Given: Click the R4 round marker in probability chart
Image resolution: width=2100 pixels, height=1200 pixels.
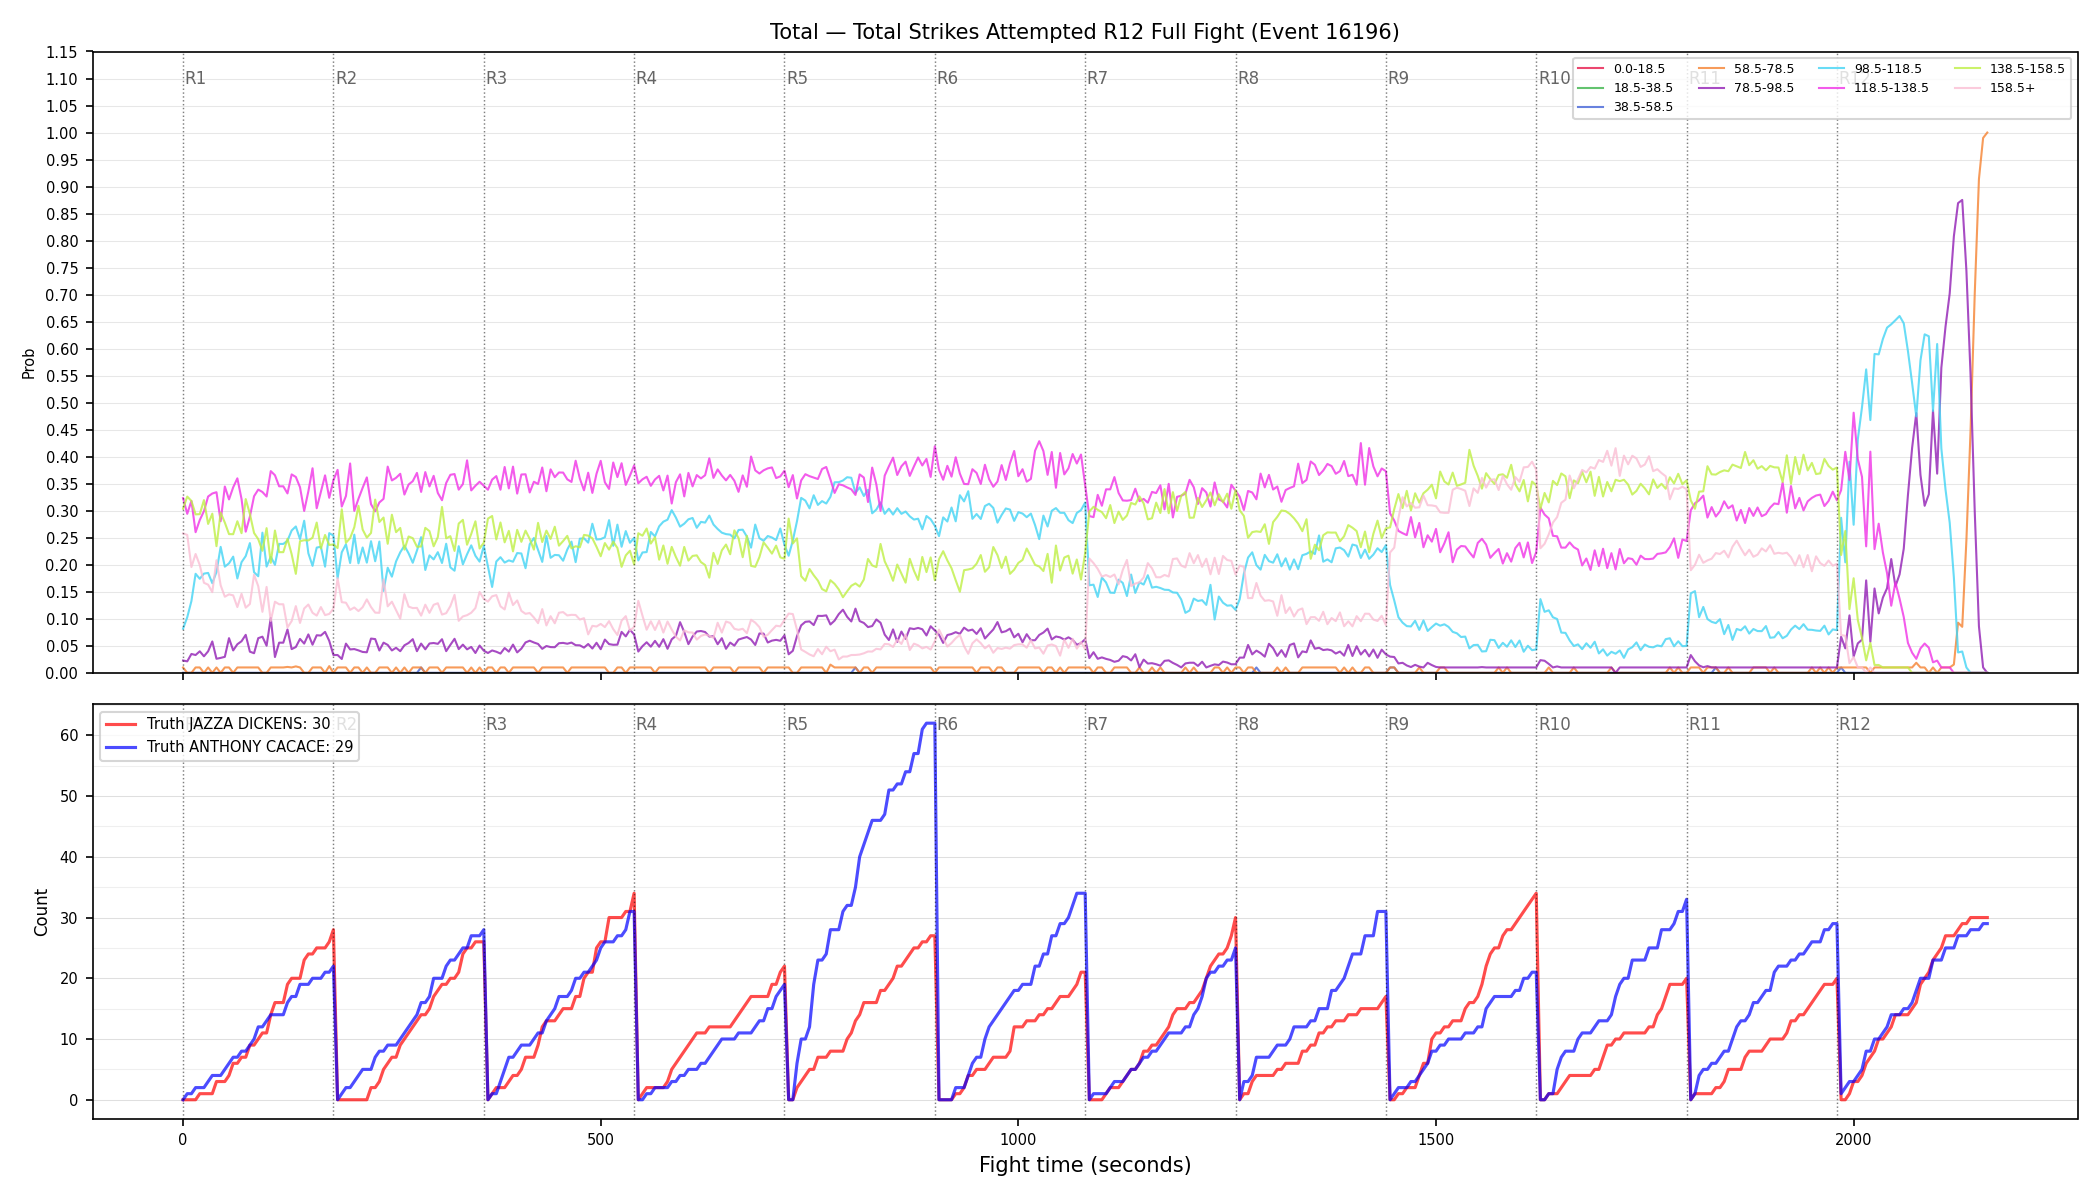Looking at the screenshot, I should [646, 78].
